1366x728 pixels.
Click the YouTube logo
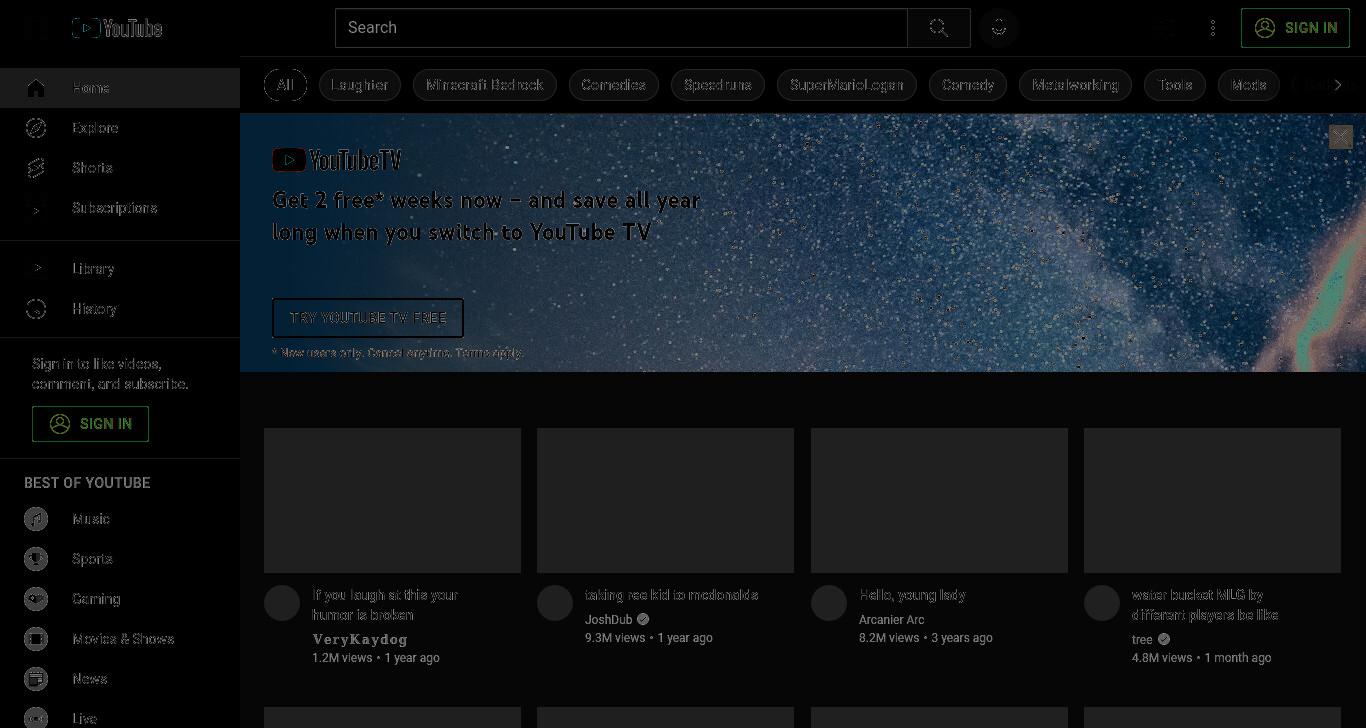point(117,28)
